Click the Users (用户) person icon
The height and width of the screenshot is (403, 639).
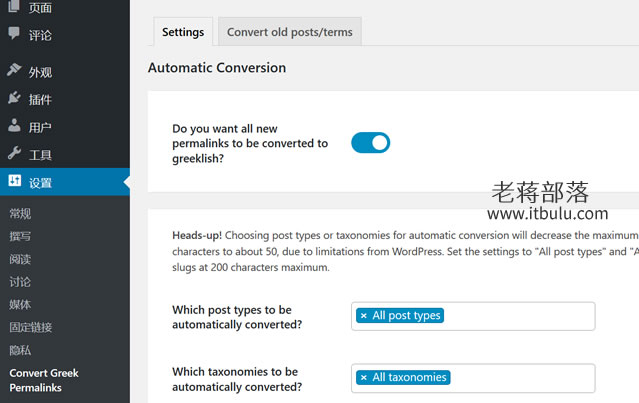[14, 126]
